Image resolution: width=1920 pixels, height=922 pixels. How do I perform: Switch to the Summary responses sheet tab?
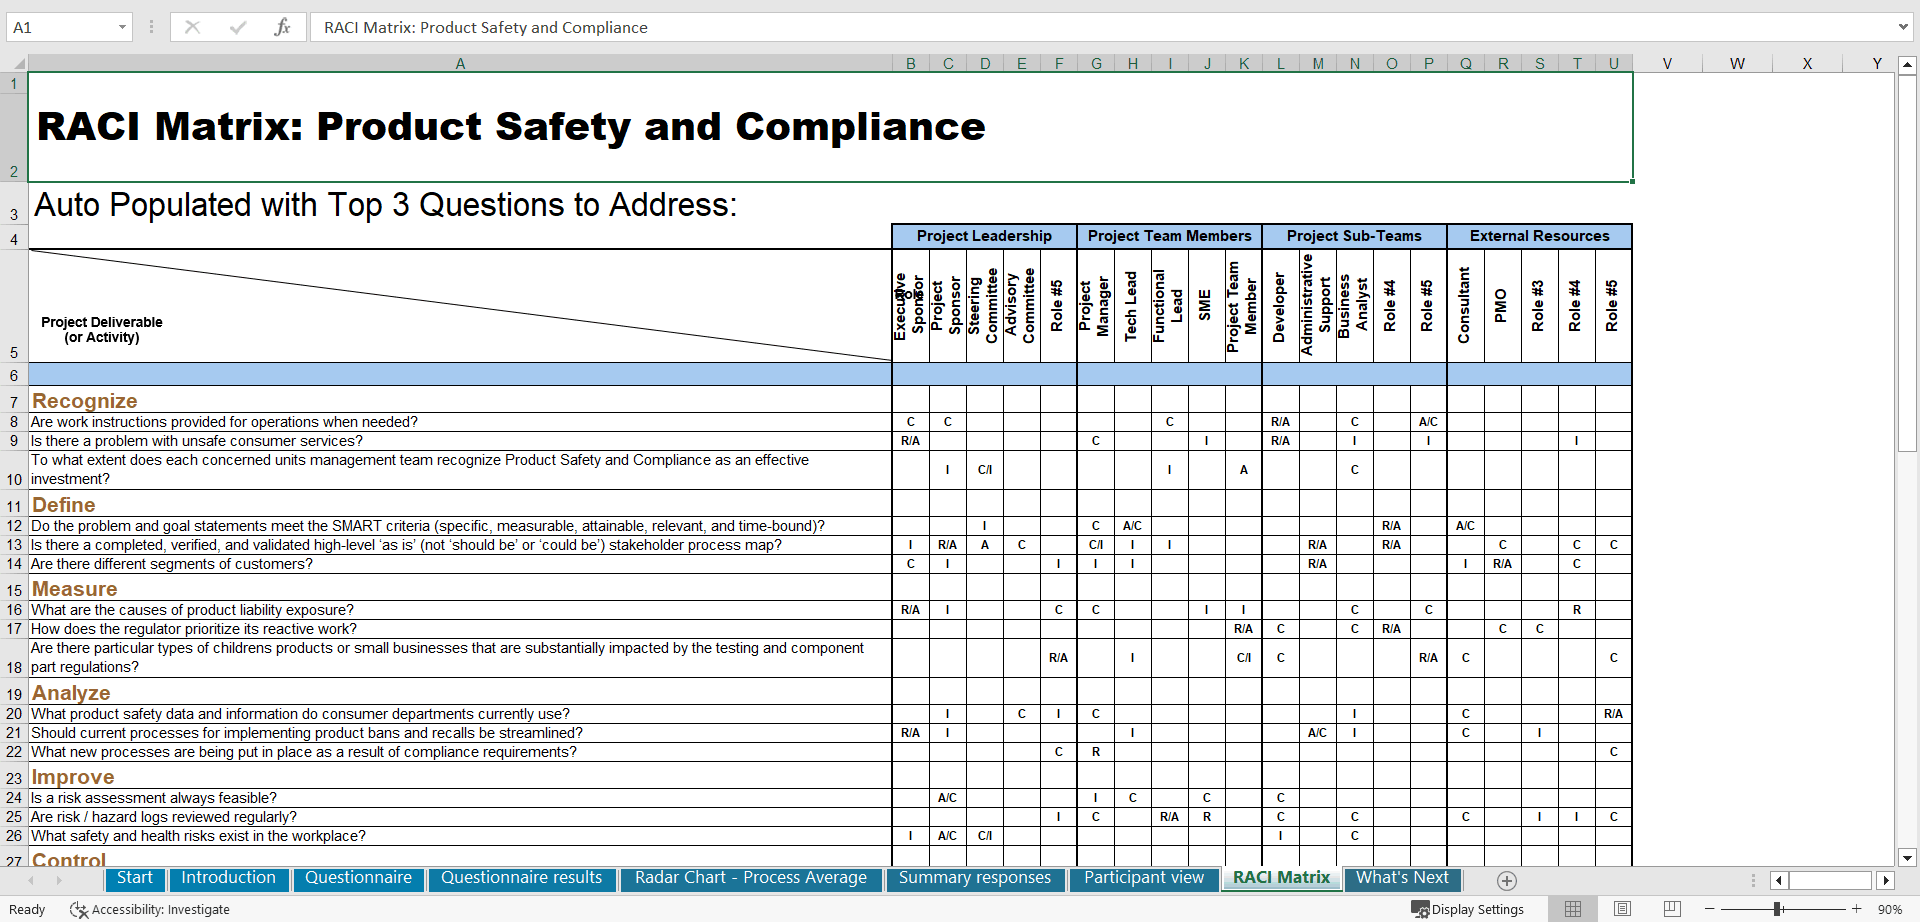(x=975, y=878)
